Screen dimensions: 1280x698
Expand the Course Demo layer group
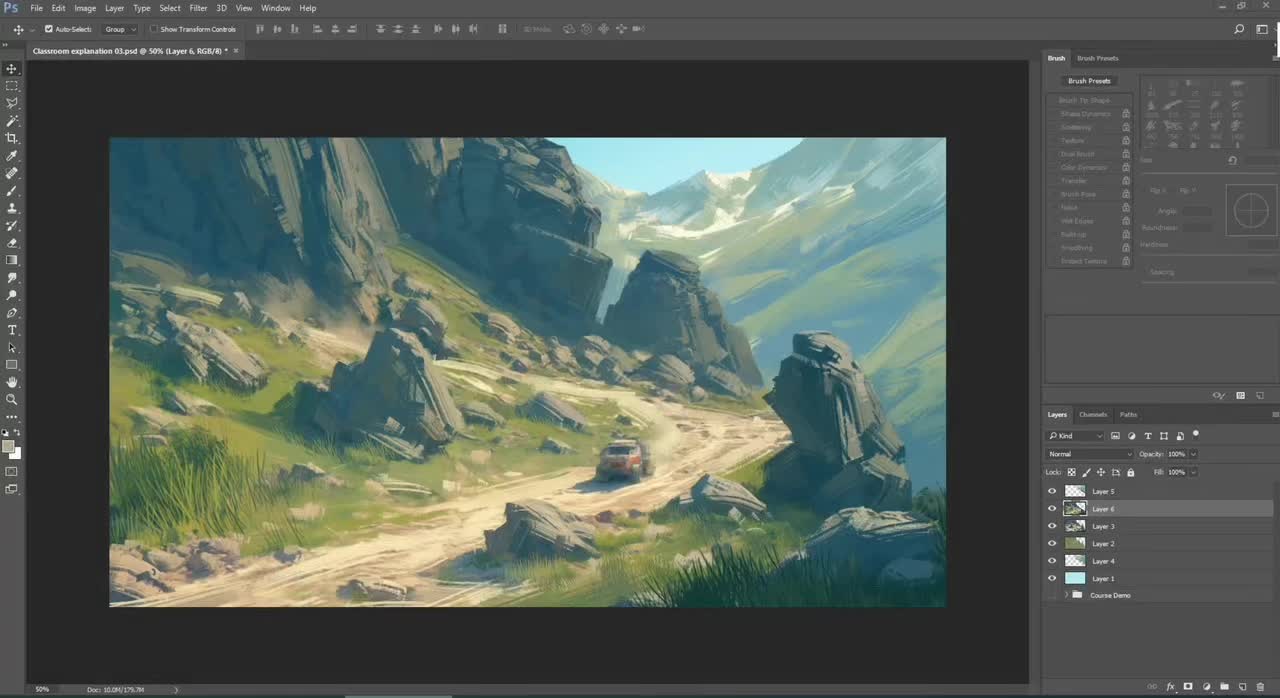tap(1067, 595)
